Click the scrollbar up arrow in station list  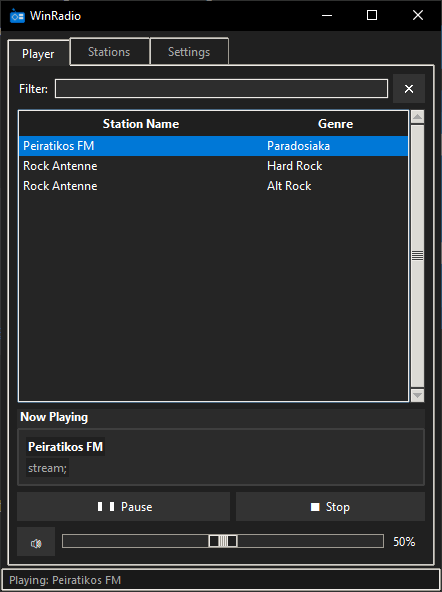[x=417, y=117]
